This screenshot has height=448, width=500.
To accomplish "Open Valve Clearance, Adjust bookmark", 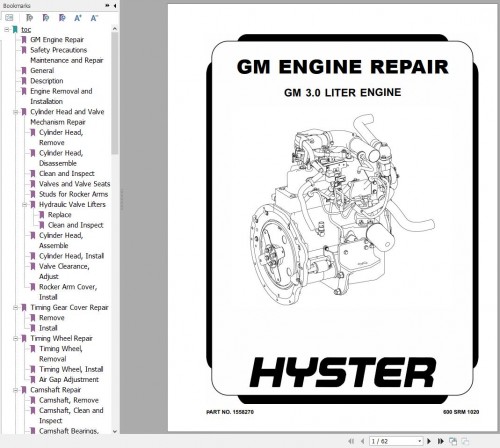I will click(x=64, y=271).
